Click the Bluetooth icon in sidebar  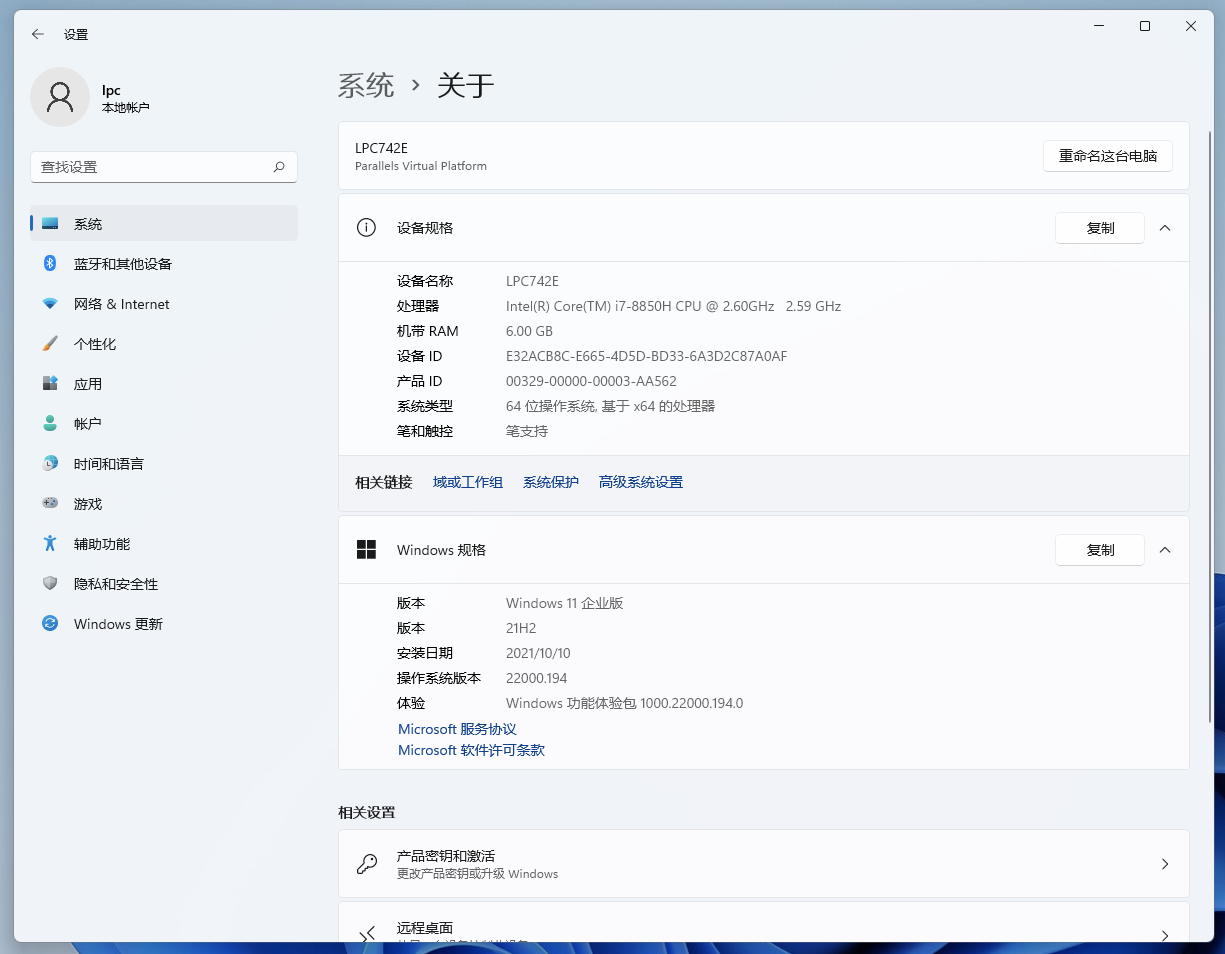pyautogui.click(x=50, y=264)
